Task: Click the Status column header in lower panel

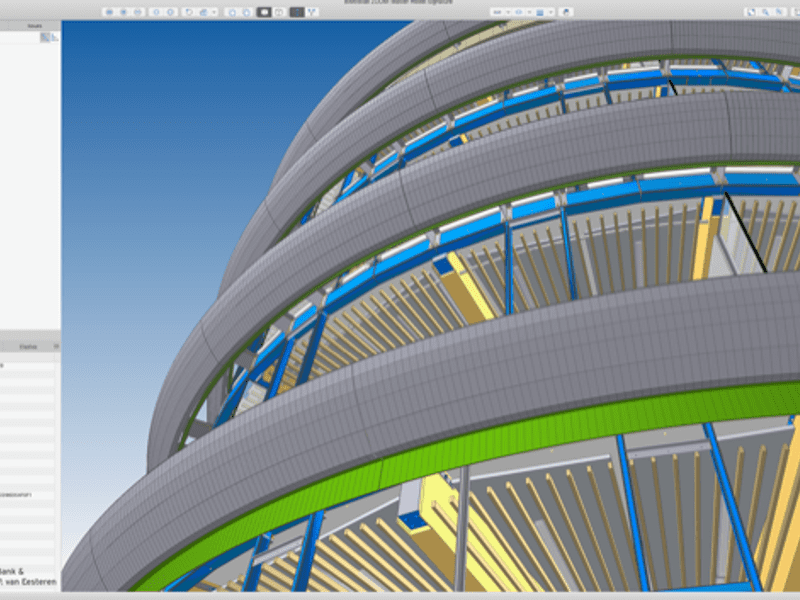Action: click(28, 346)
